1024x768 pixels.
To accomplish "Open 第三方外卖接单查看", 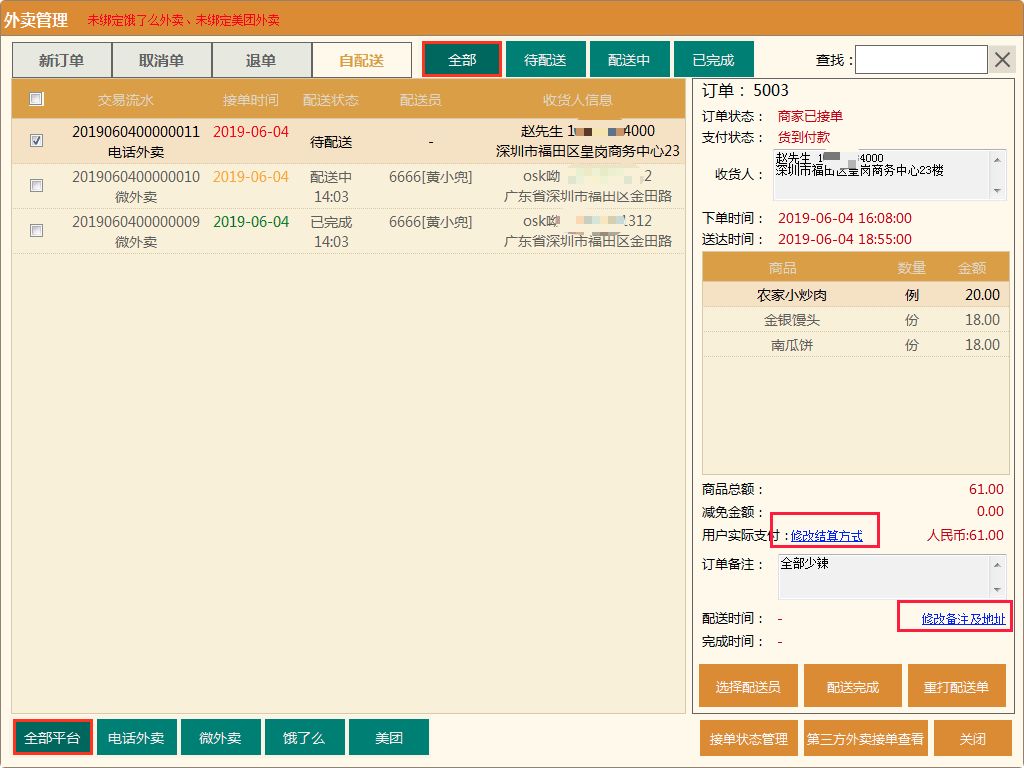I will tap(865, 739).
